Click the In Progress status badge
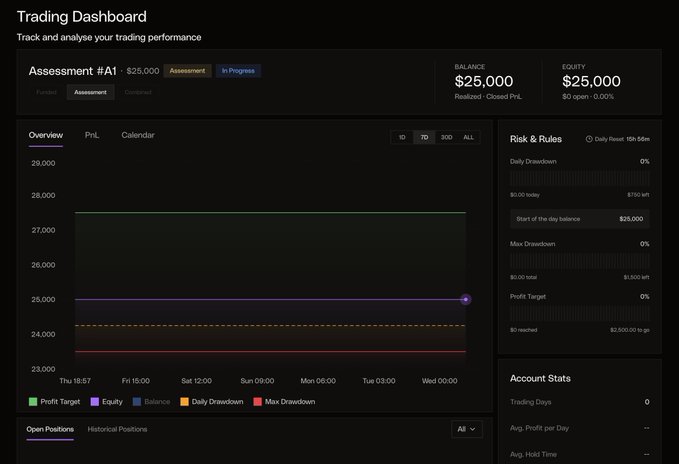The height and width of the screenshot is (464, 679). point(238,71)
